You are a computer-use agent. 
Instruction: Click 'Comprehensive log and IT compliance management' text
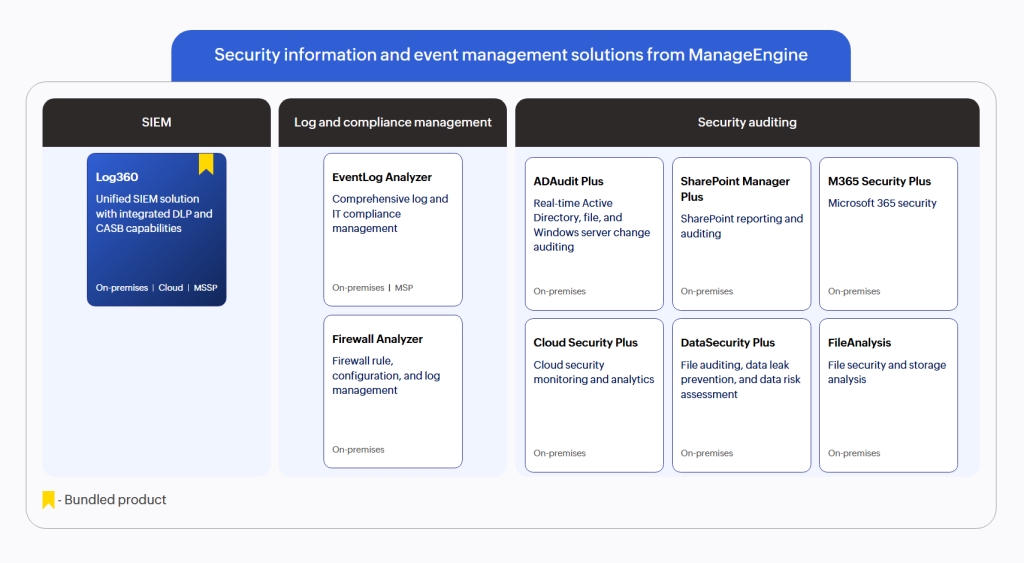click(x=390, y=214)
